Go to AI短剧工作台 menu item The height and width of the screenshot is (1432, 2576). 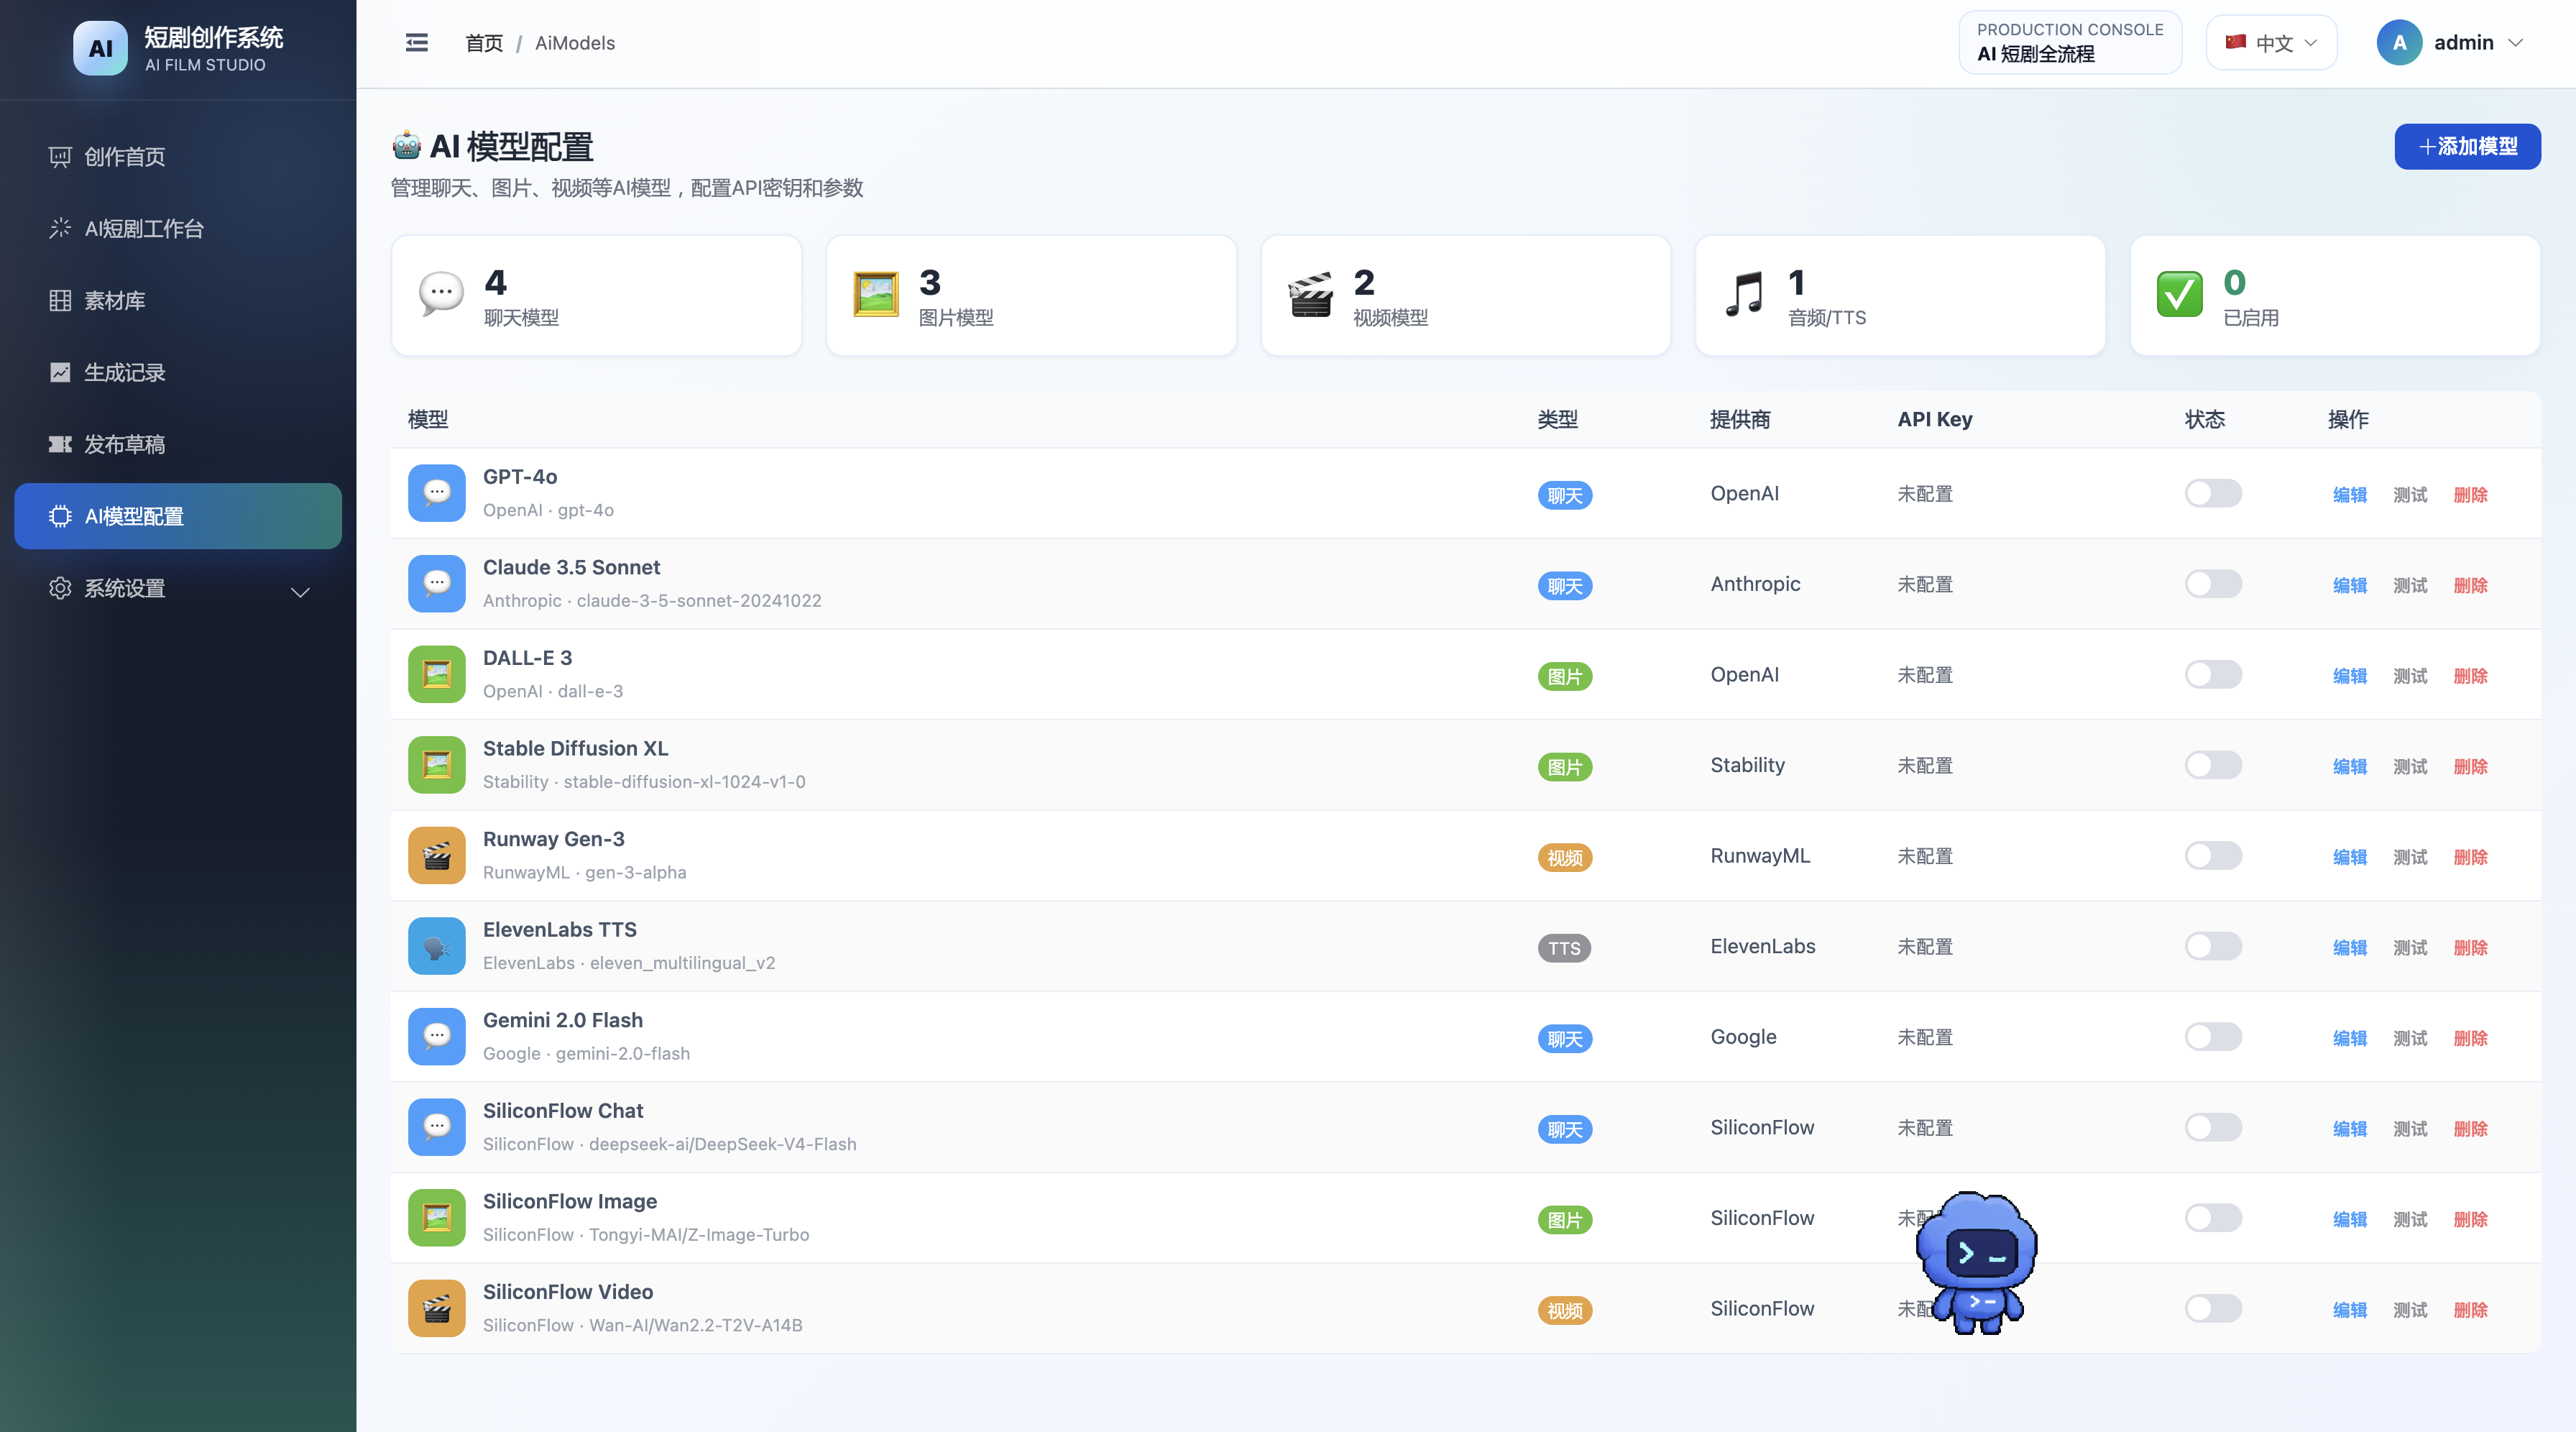coord(178,229)
